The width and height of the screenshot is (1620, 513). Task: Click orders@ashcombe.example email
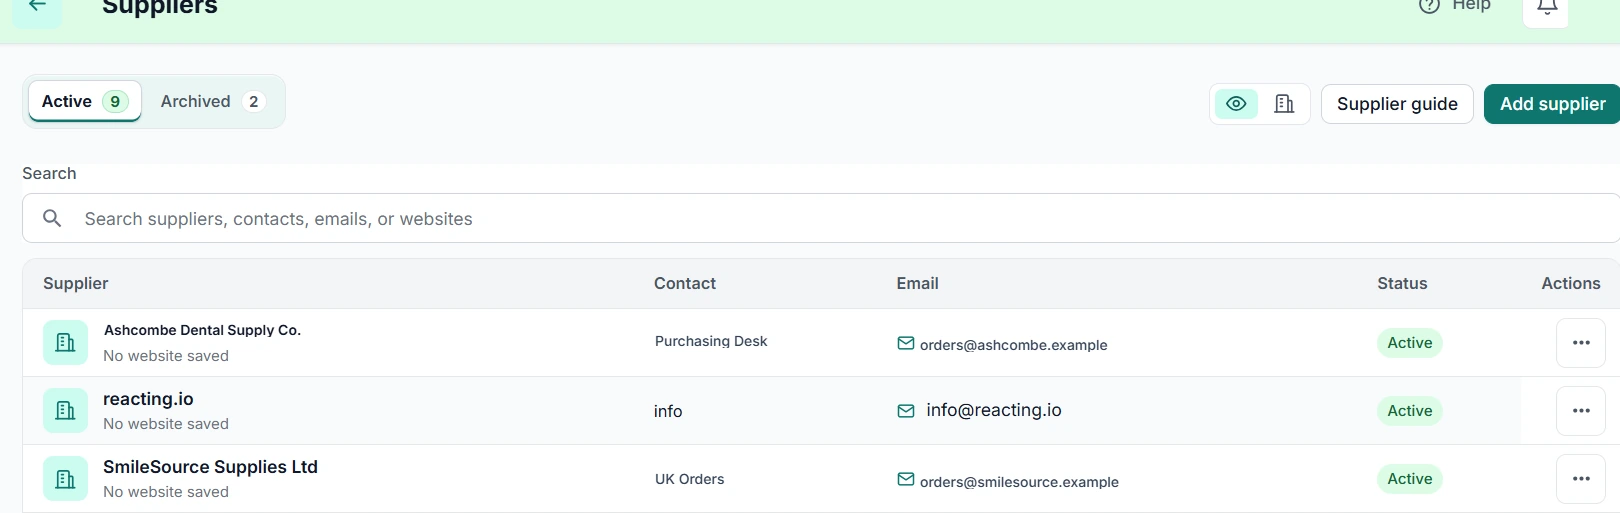[x=1013, y=345]
